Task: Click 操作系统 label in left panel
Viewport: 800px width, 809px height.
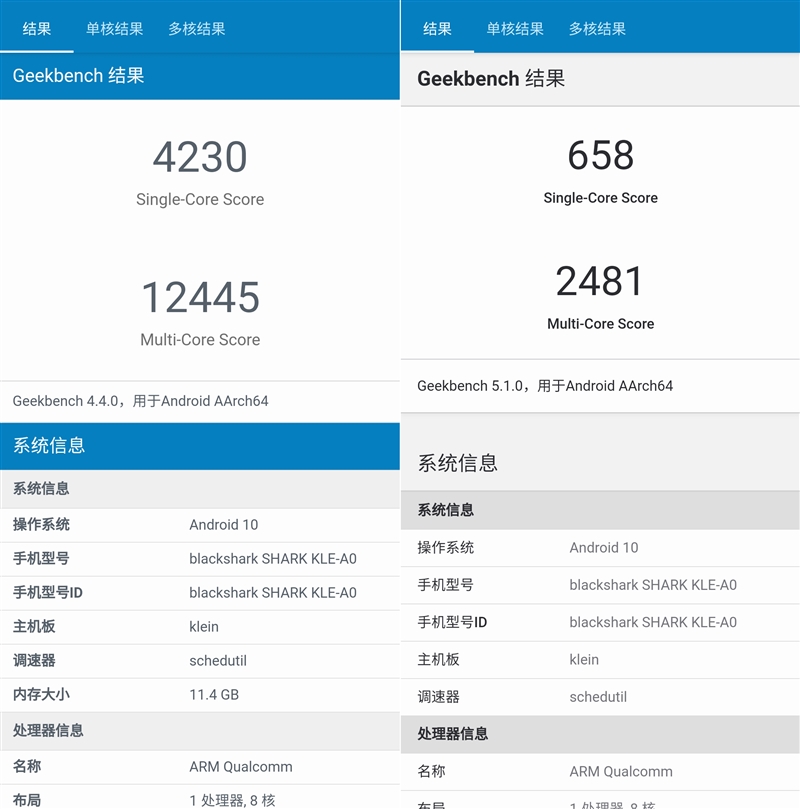Action: [x=41, y=525]
